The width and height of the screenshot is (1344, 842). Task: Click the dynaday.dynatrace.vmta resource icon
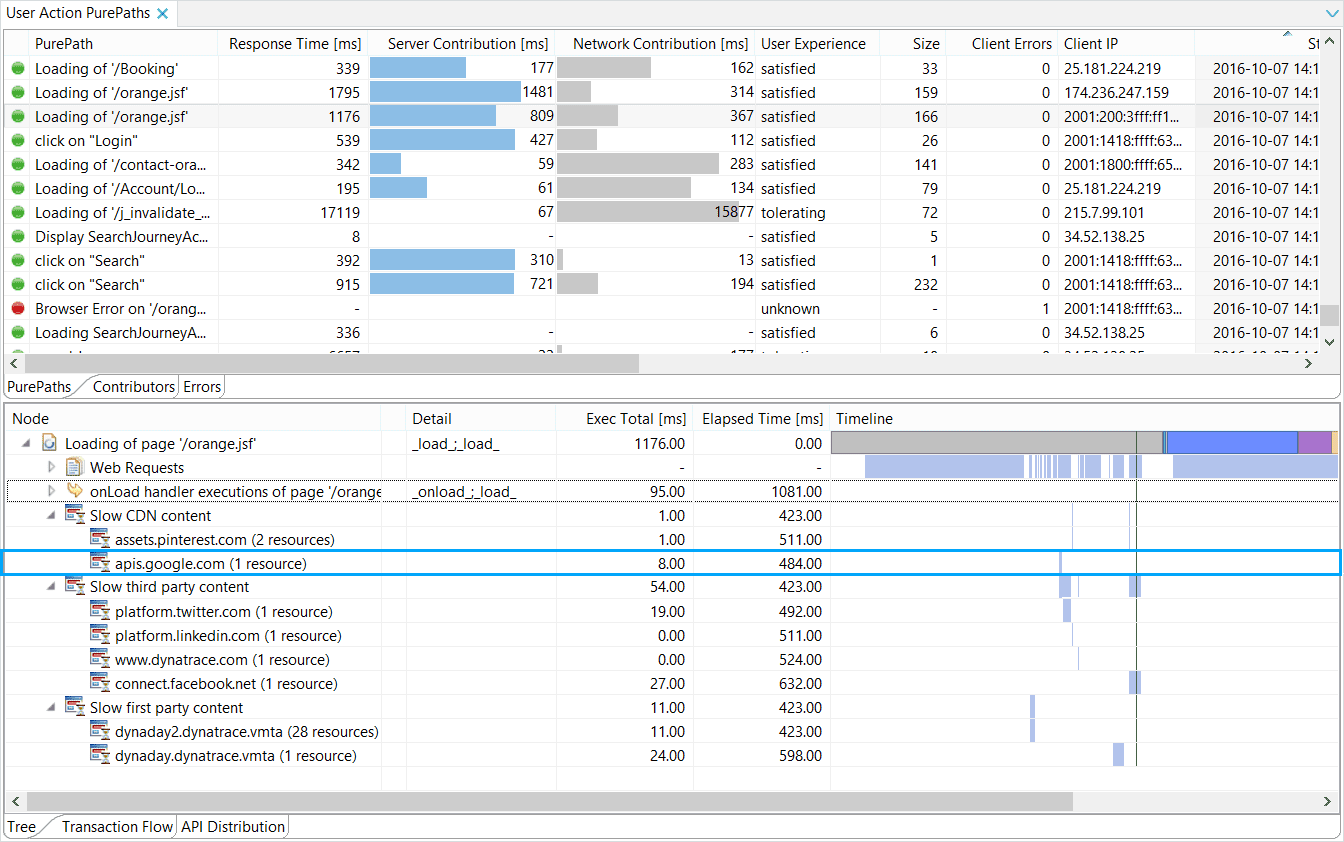(x=99, y=755)
